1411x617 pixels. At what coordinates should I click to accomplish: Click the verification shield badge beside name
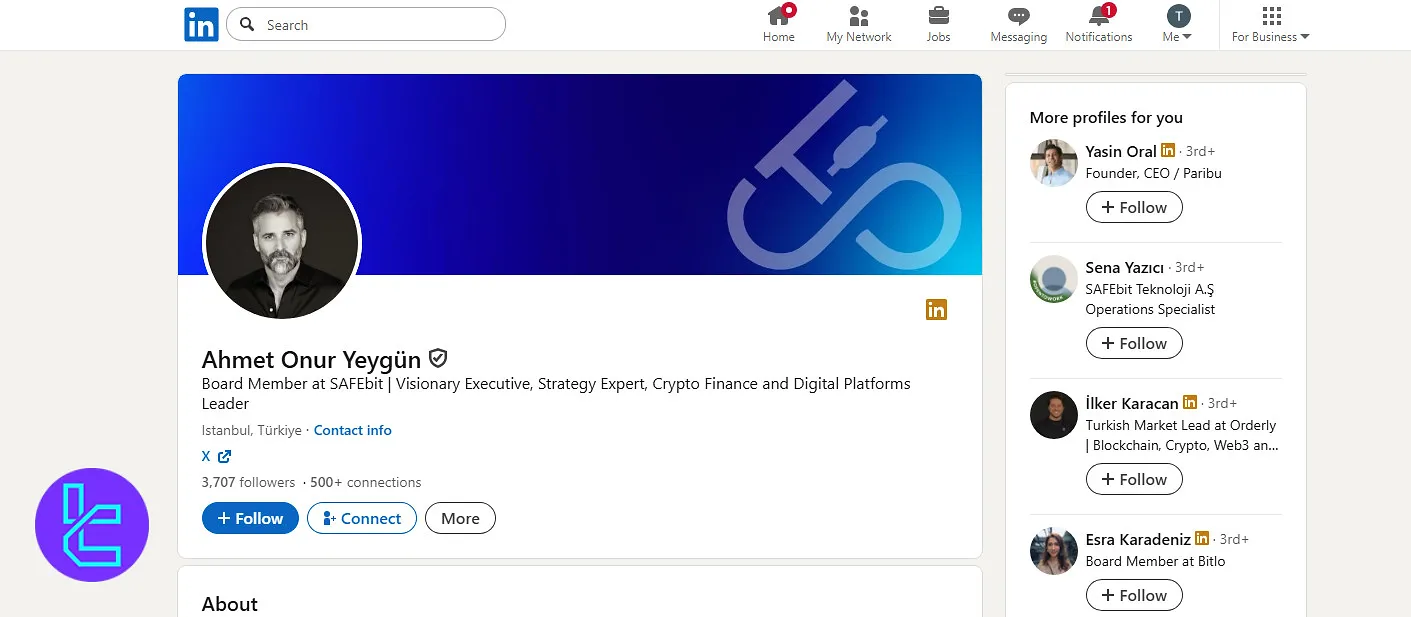click(x=437, y=358)
